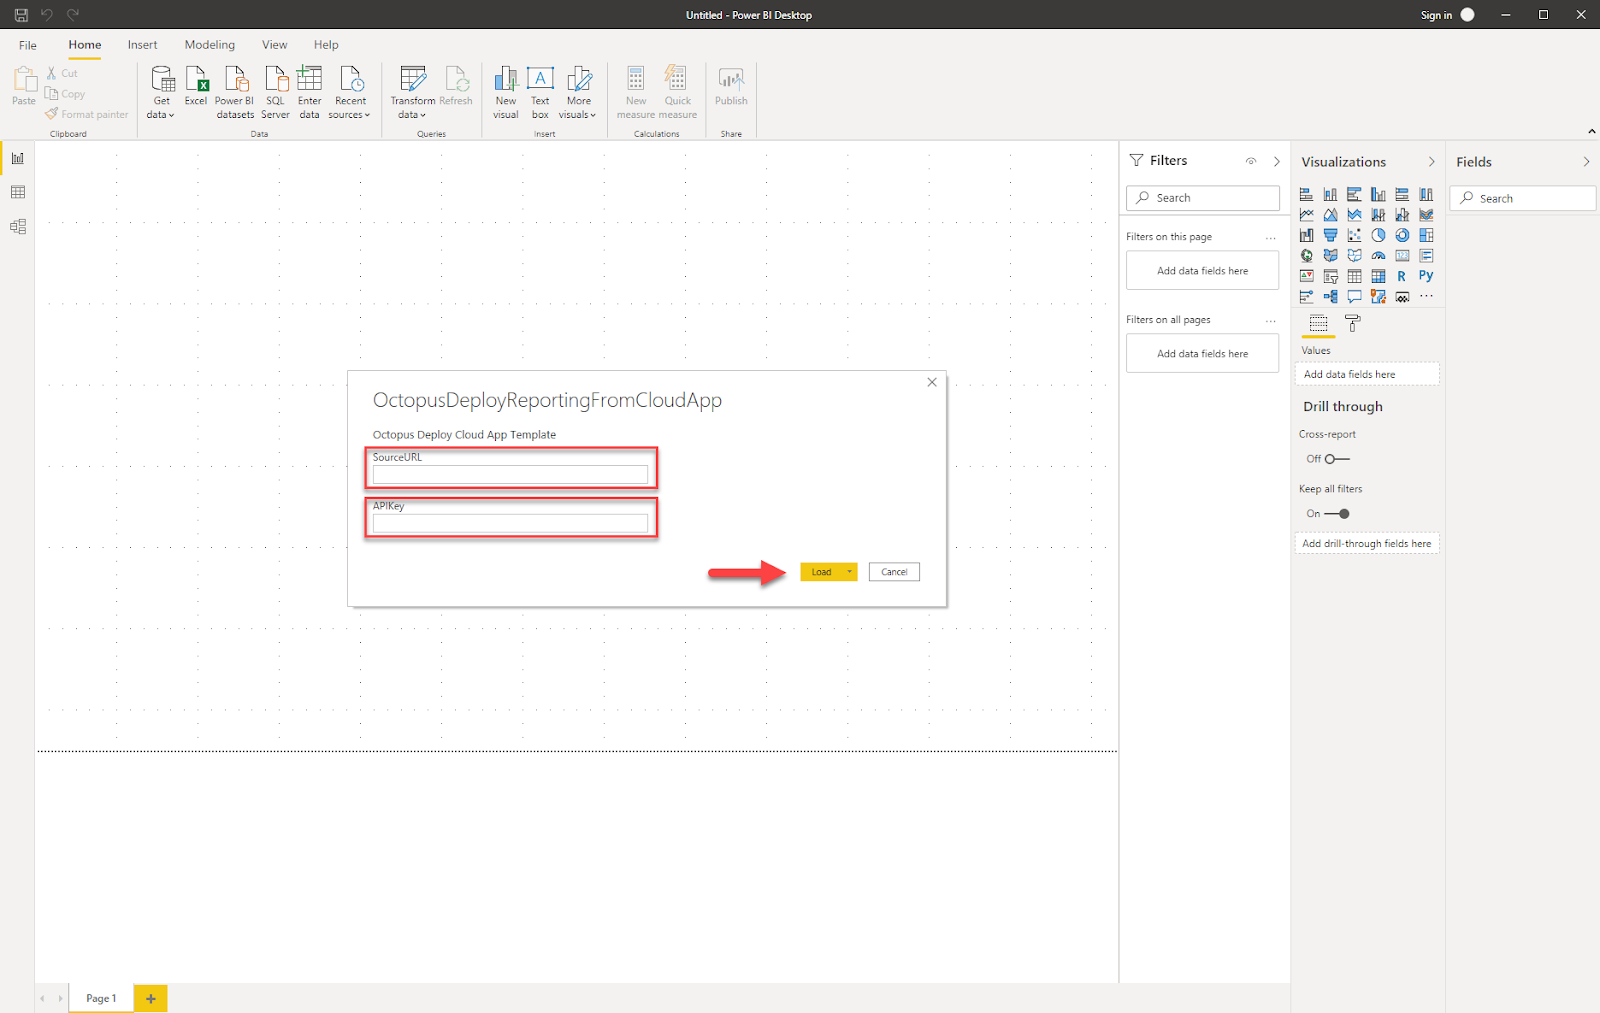The width and height of the screenshot is (1600, 1013).
Task: Click the Fields pane Search box
Action: pyautogui.click(x=1523, y=198)
